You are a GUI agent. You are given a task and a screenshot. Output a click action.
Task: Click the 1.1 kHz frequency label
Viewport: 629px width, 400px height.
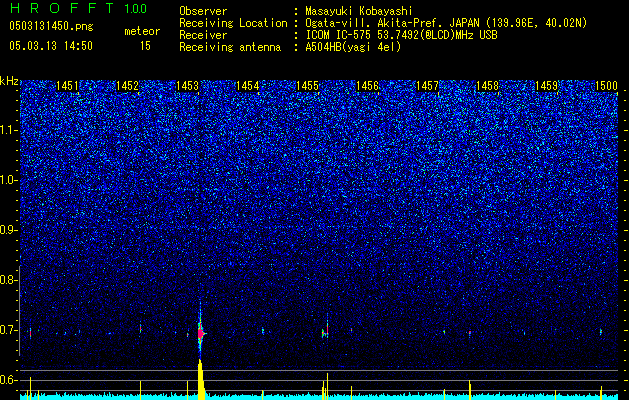coord(8,130)
